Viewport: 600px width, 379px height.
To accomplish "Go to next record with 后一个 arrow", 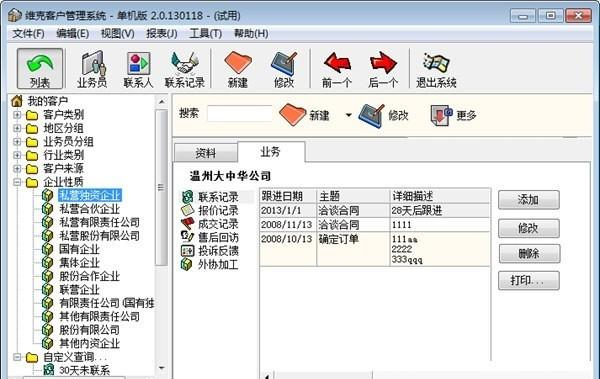I will click(383, 69).
